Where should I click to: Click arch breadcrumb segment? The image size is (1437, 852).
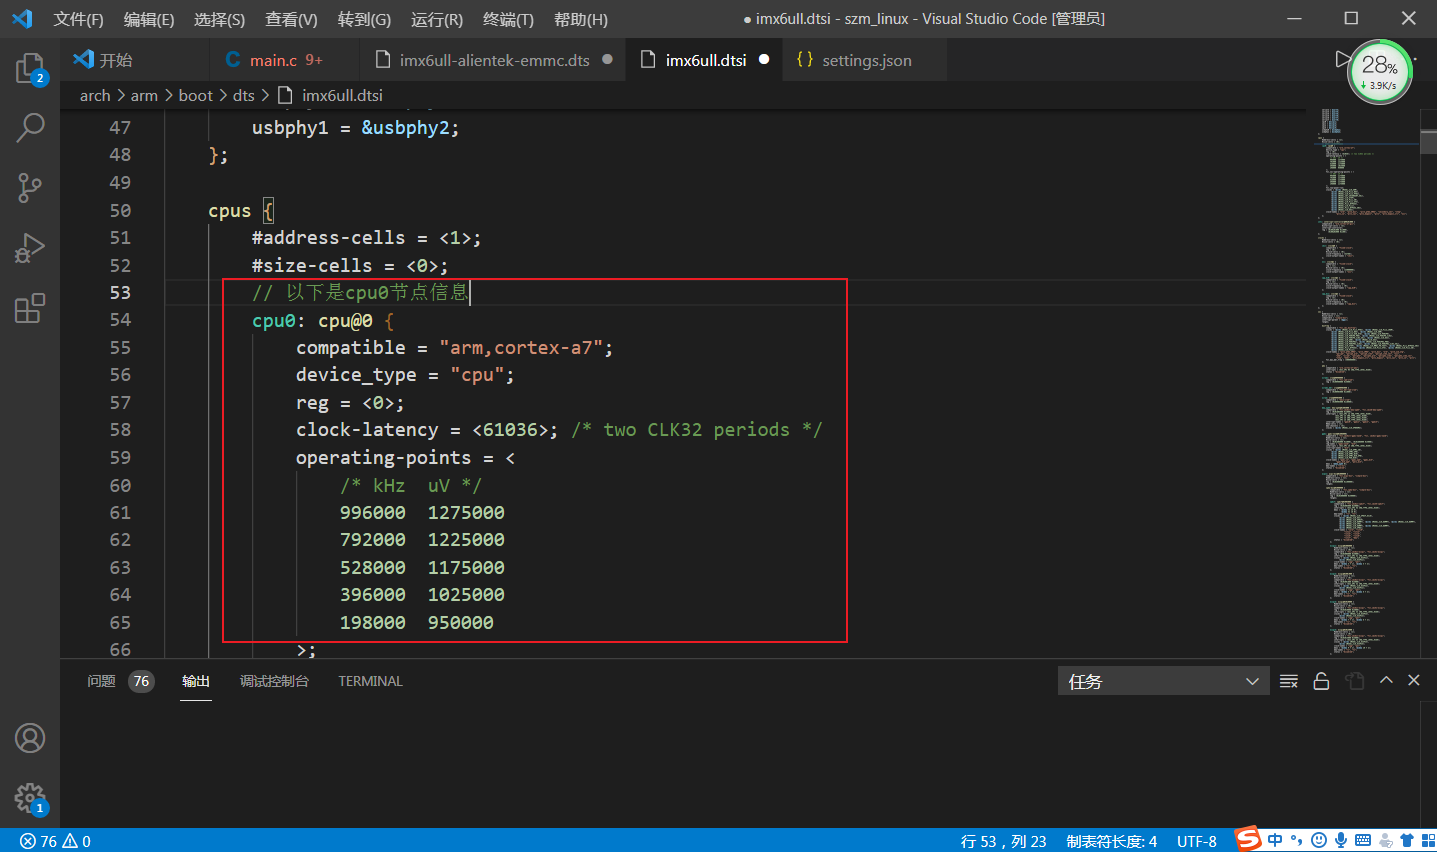[95, 95]
